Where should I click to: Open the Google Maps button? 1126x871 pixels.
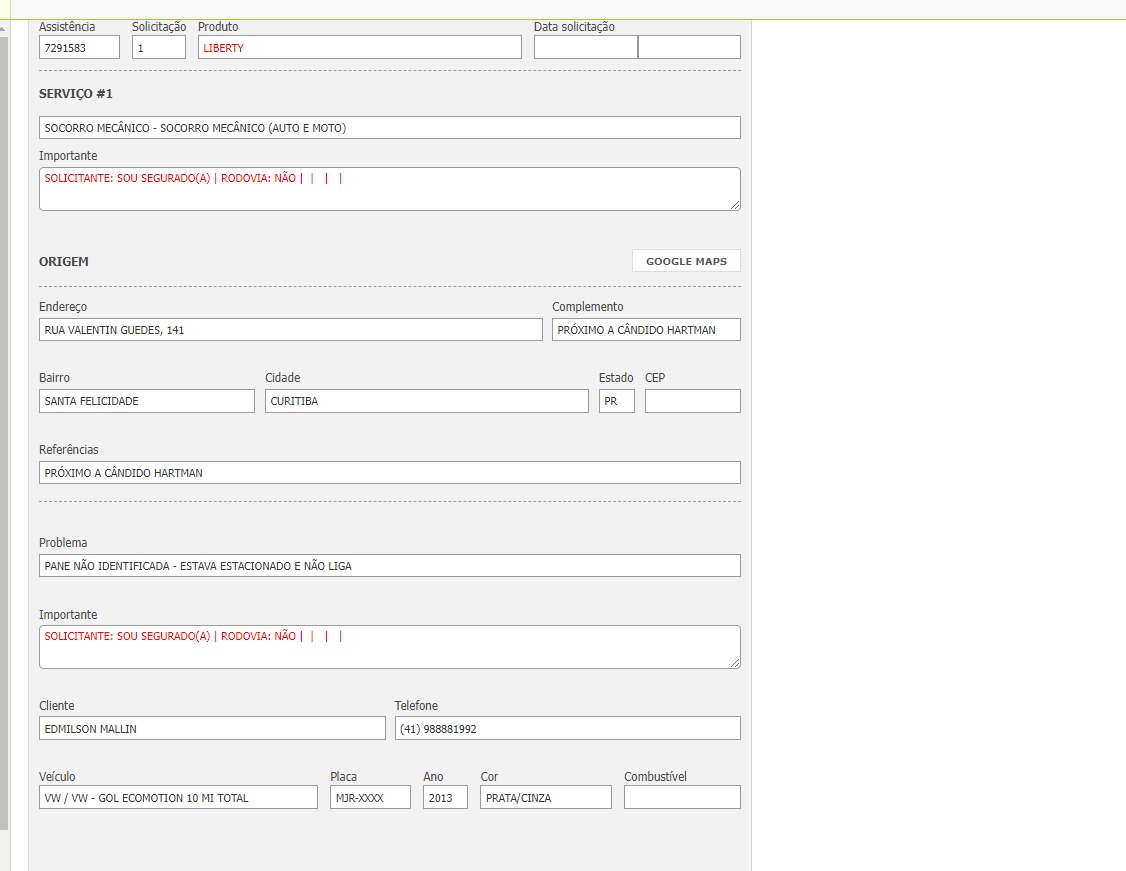(x=686, y=261)
